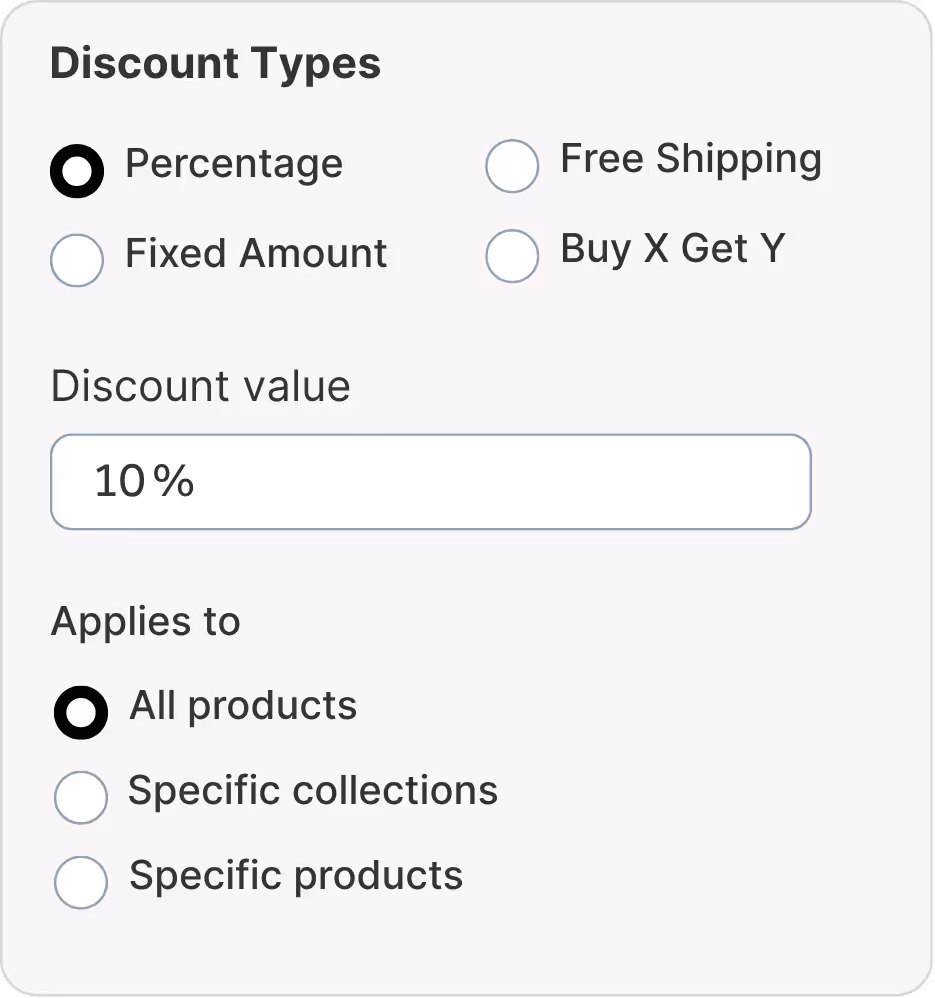Click the Specific products label text
Image resolution: width=935 pixels, height=998 pixels.
click(x=294, y=875)
